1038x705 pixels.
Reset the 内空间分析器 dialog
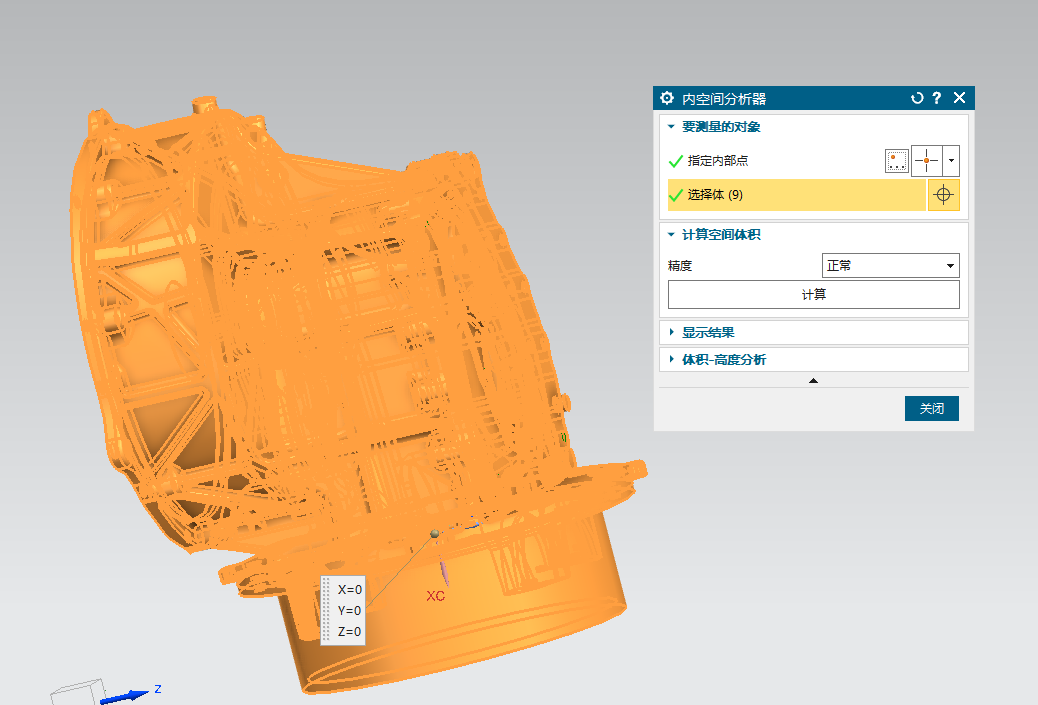pyautogui.click(x=917, y=98)
